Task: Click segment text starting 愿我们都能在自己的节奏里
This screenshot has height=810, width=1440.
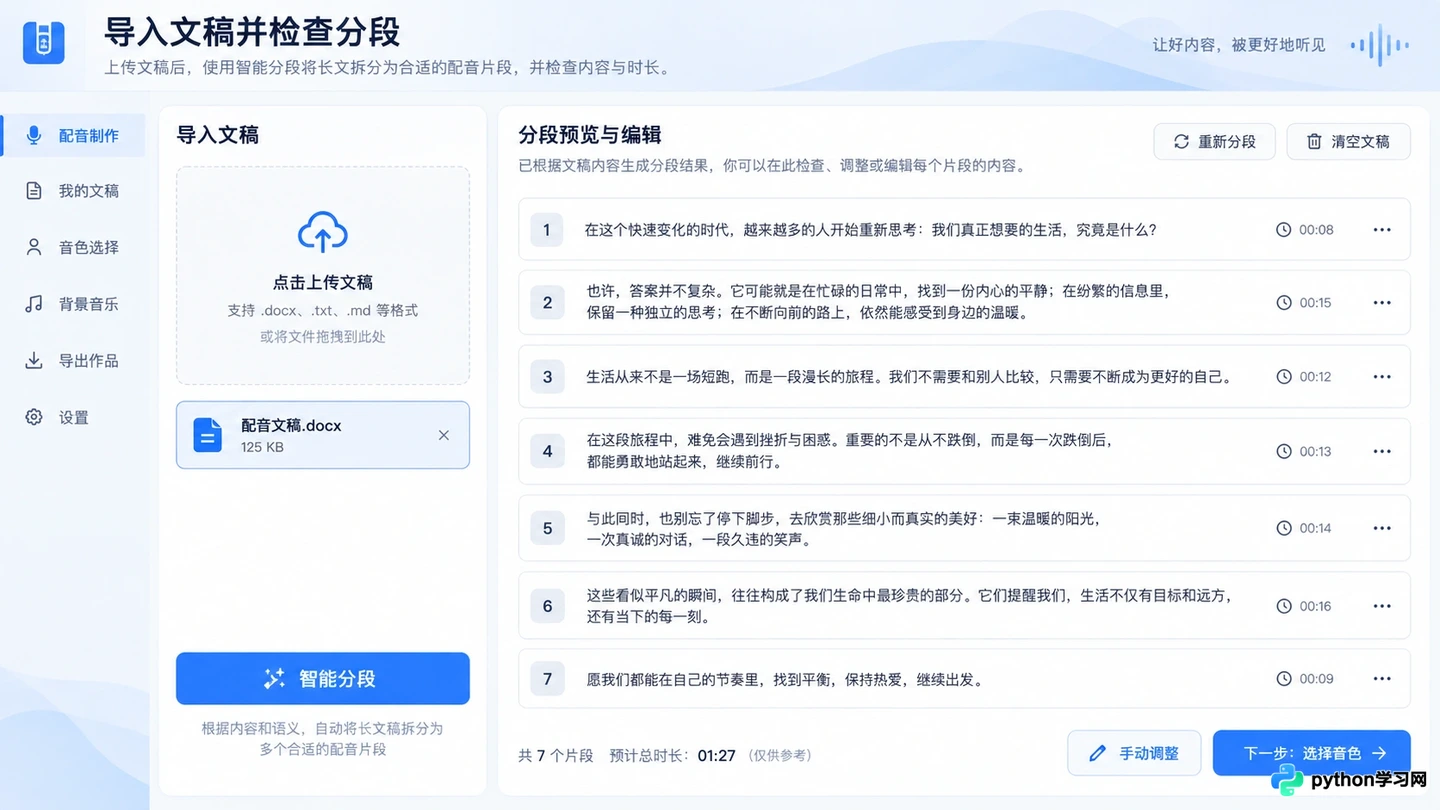Action: (785, 680)
